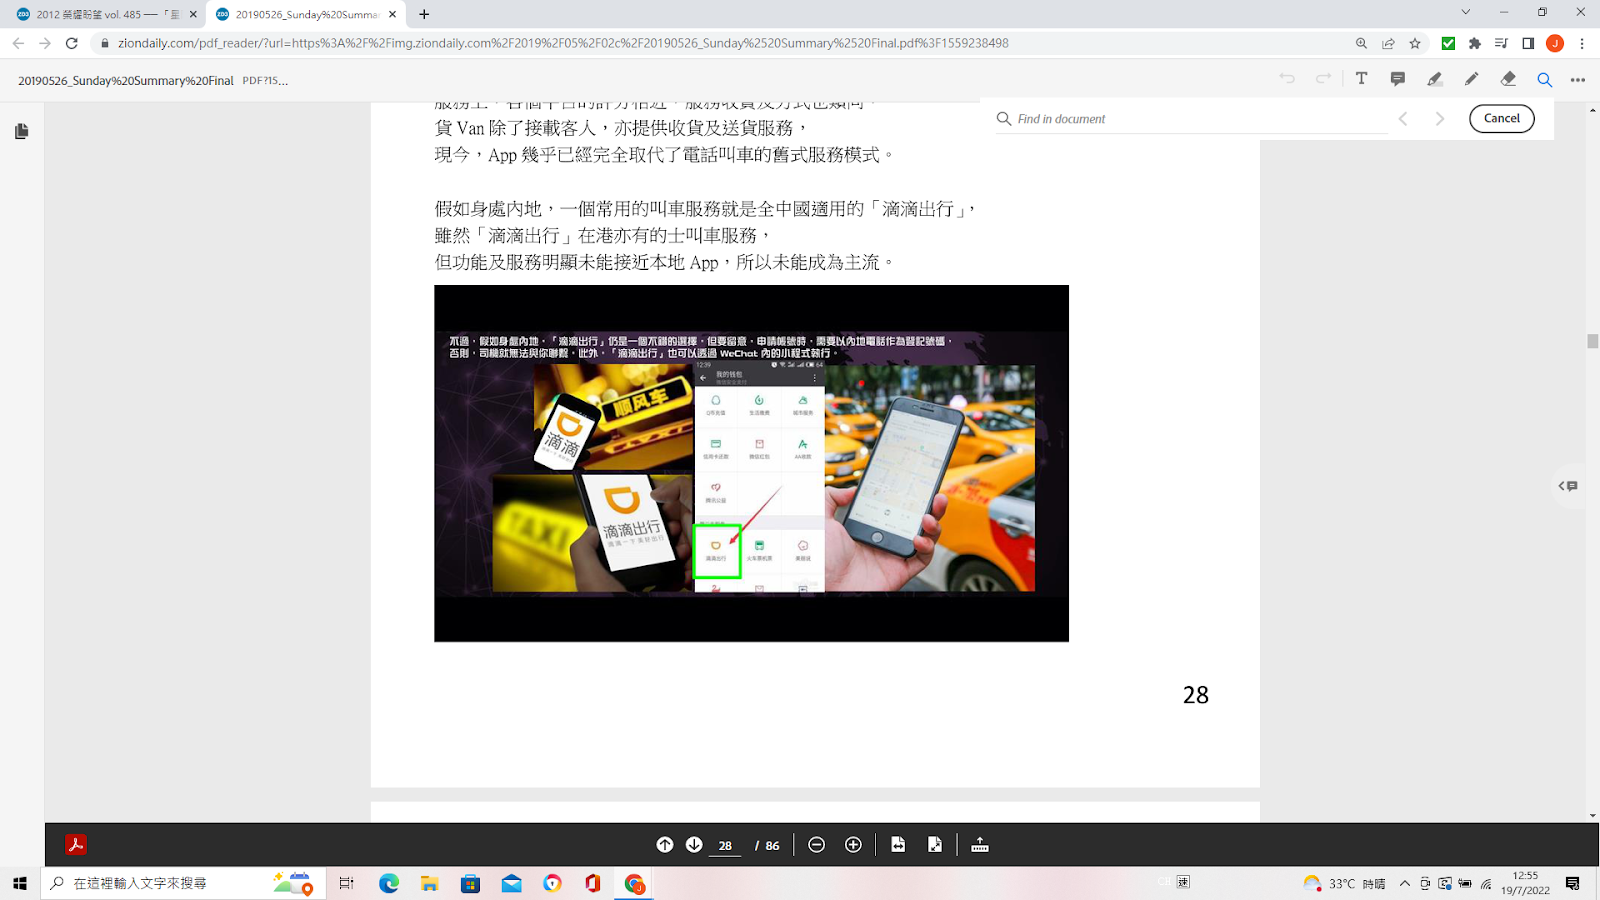Image resolution: width=1600 pixels, height=900 pixels.
Task: Share this page icon
Action: 1388,43
